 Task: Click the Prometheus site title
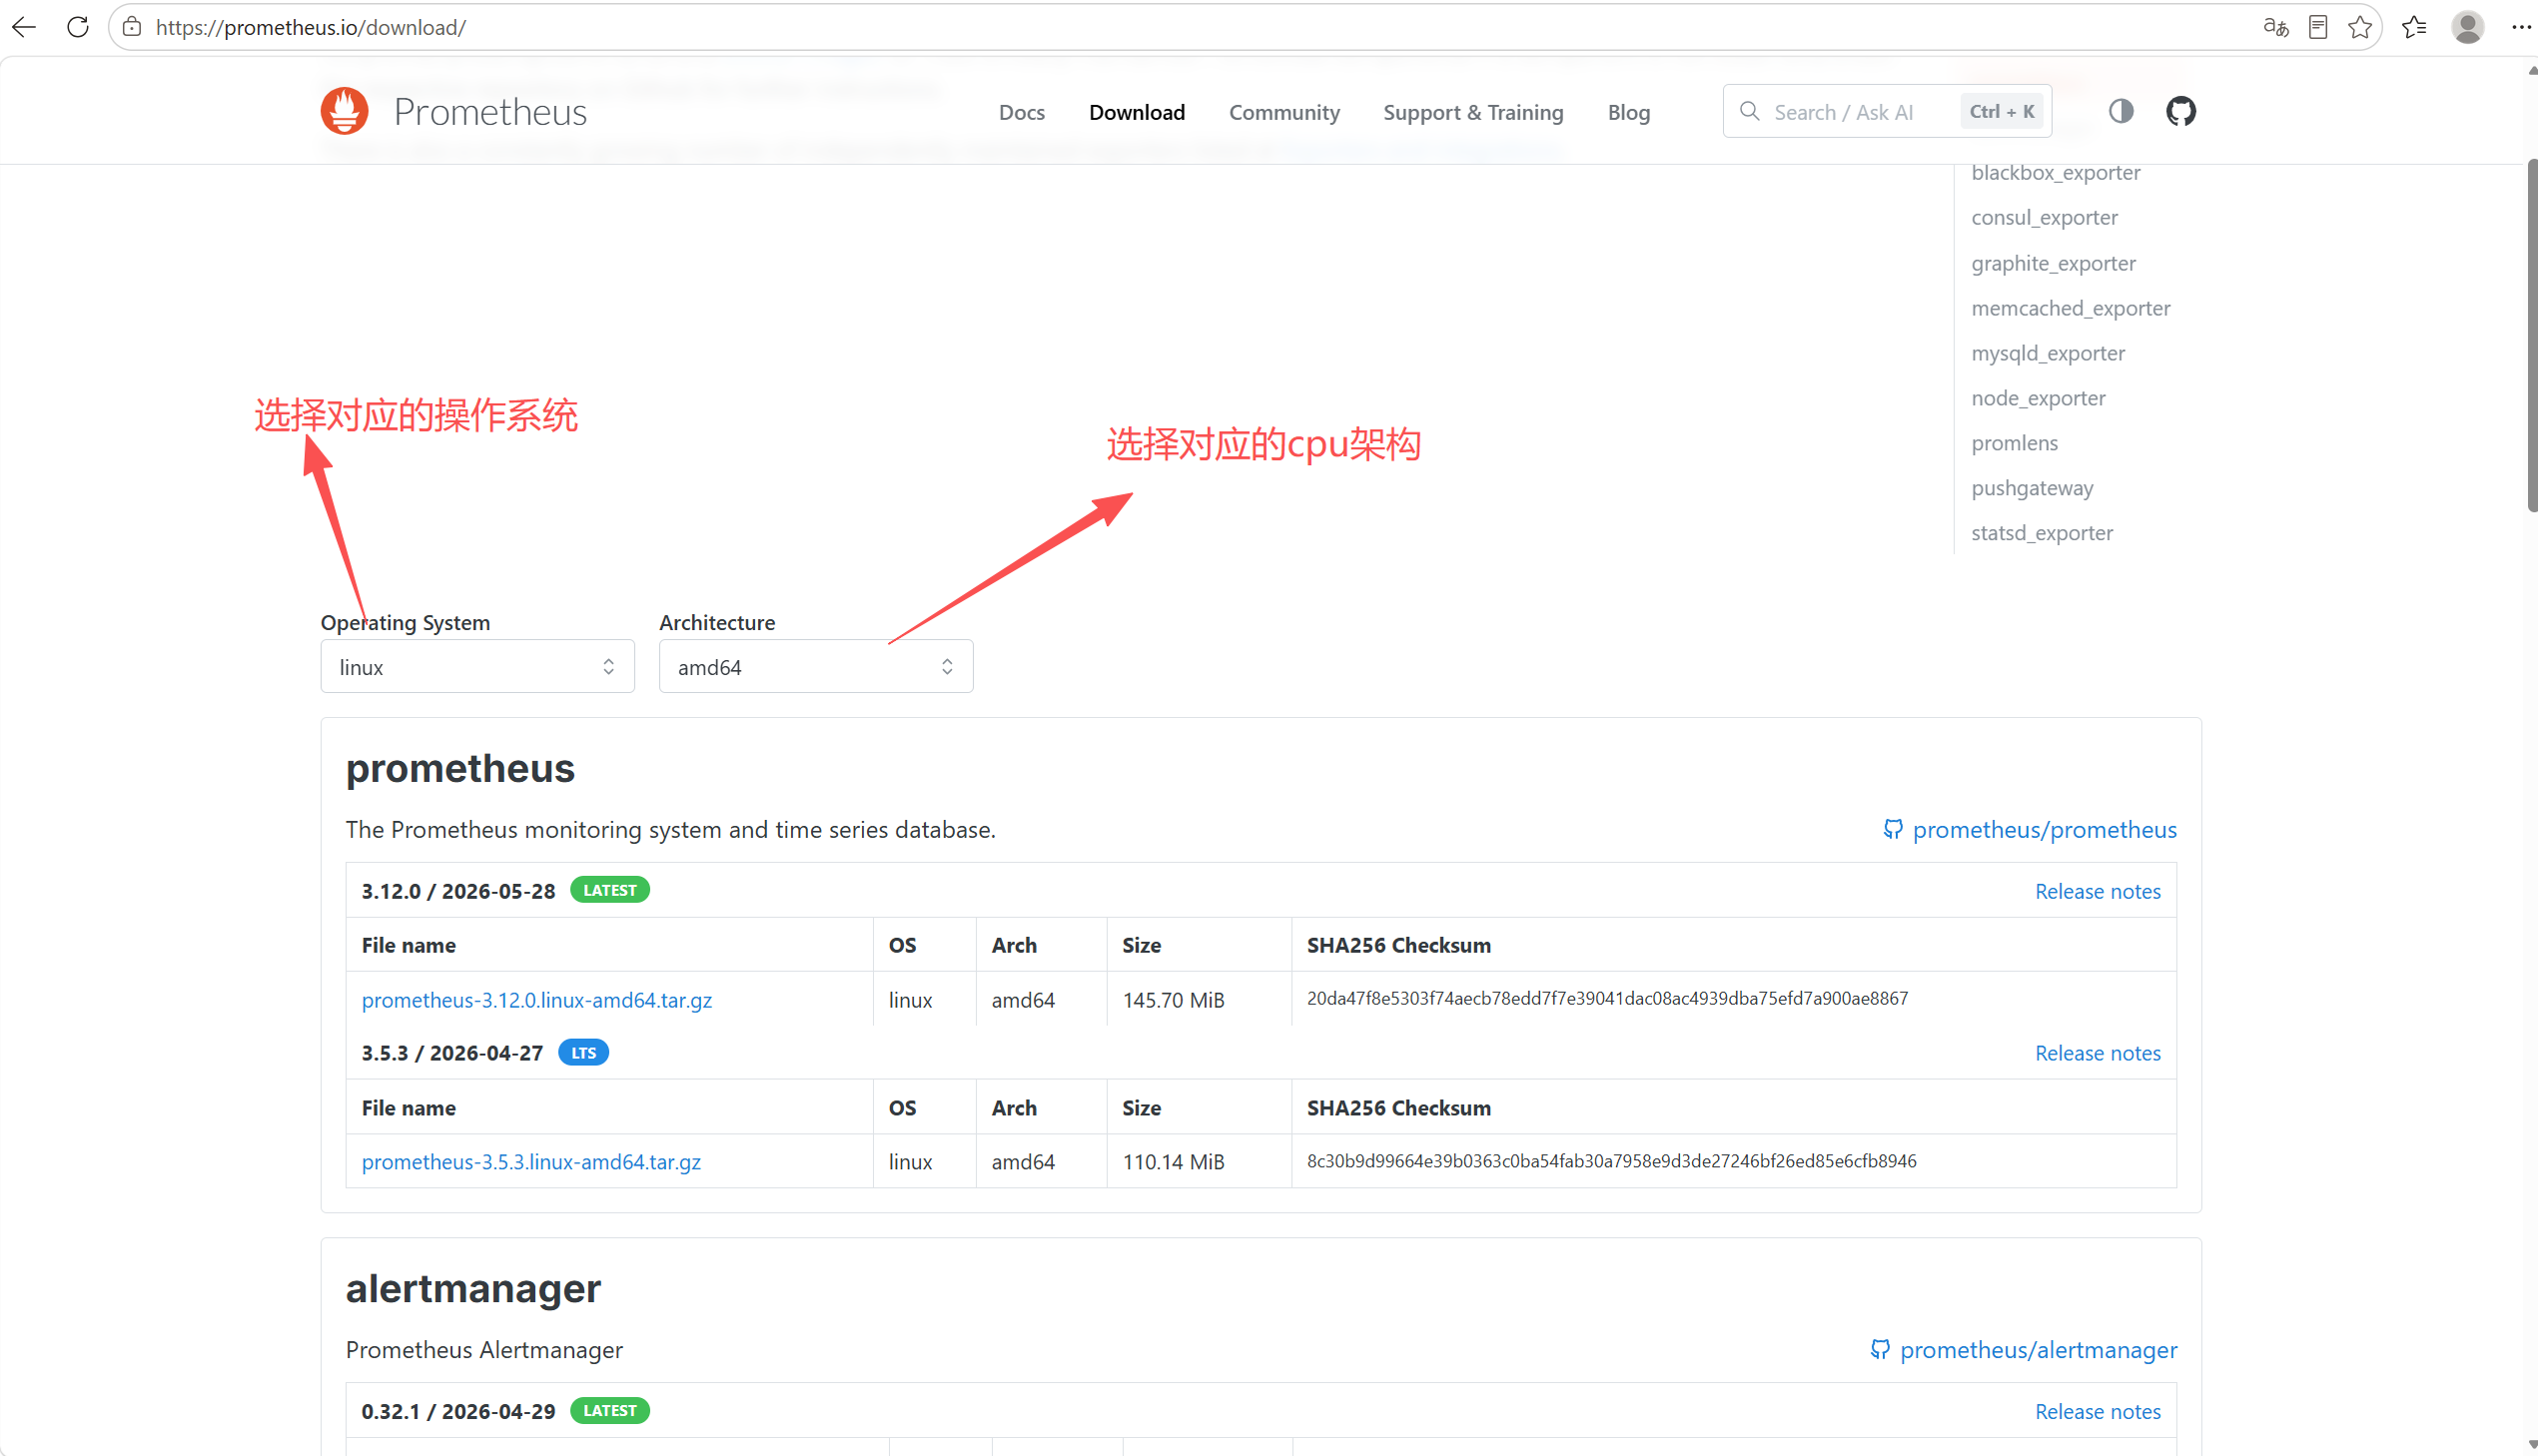[490, 112]
